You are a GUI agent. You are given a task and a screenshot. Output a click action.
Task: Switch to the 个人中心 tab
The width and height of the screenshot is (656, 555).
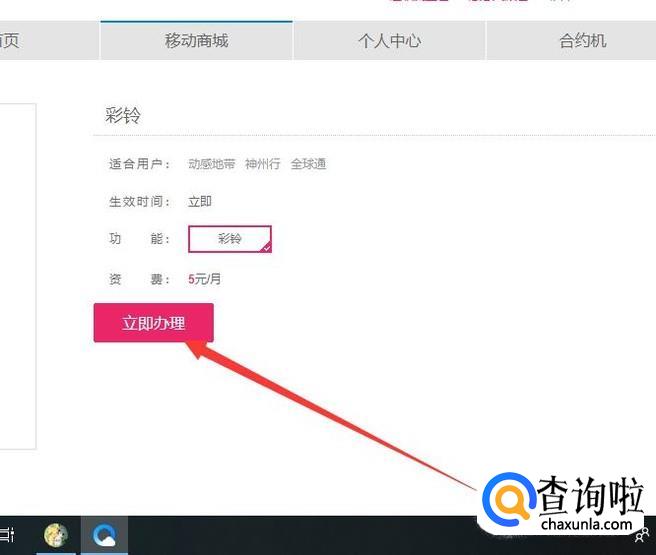[x=390, y=41]
